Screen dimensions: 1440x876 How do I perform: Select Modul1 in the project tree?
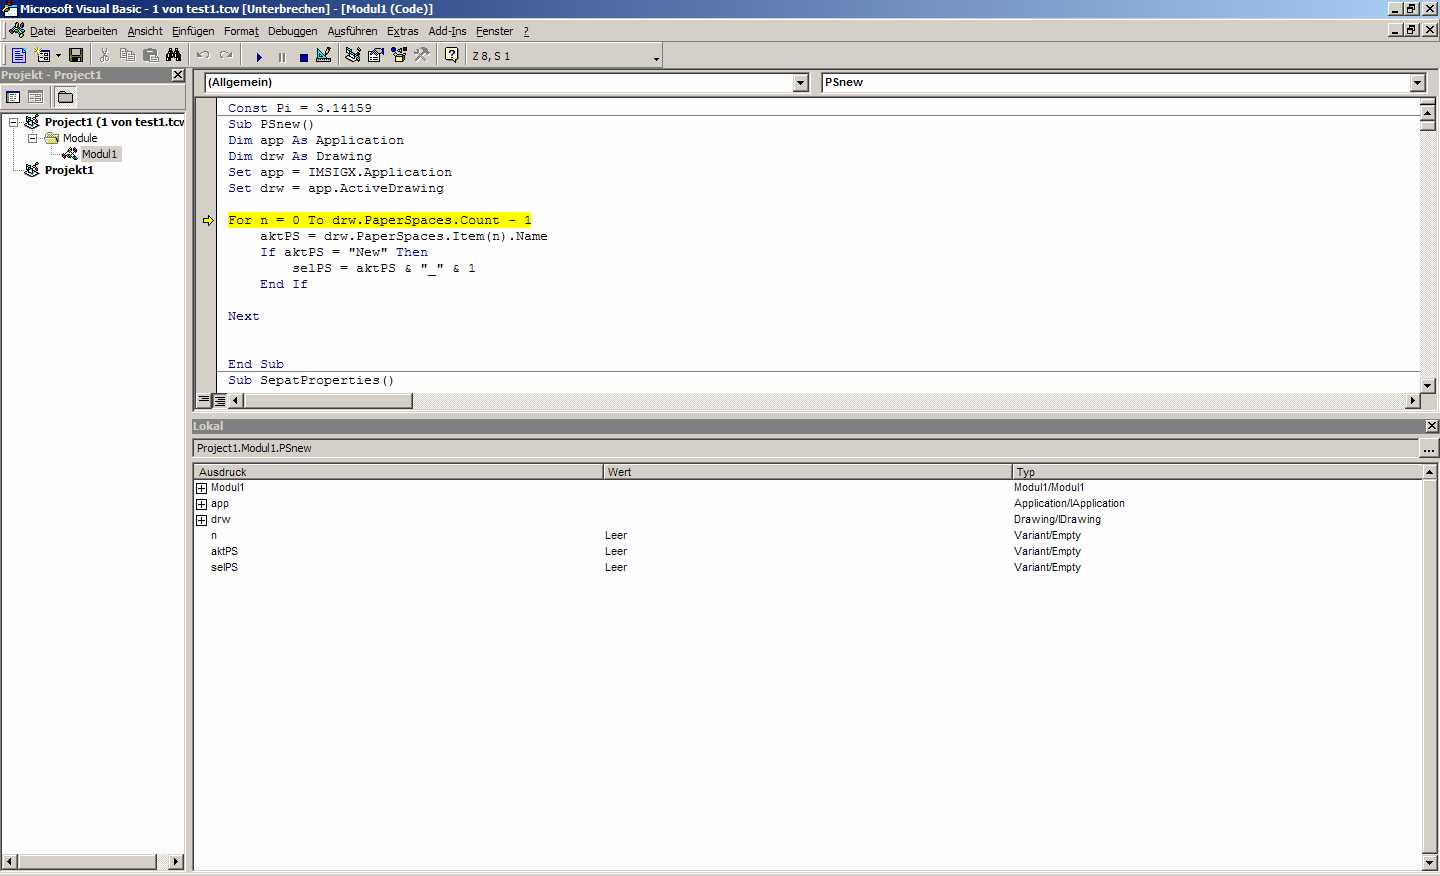point(99,154)
